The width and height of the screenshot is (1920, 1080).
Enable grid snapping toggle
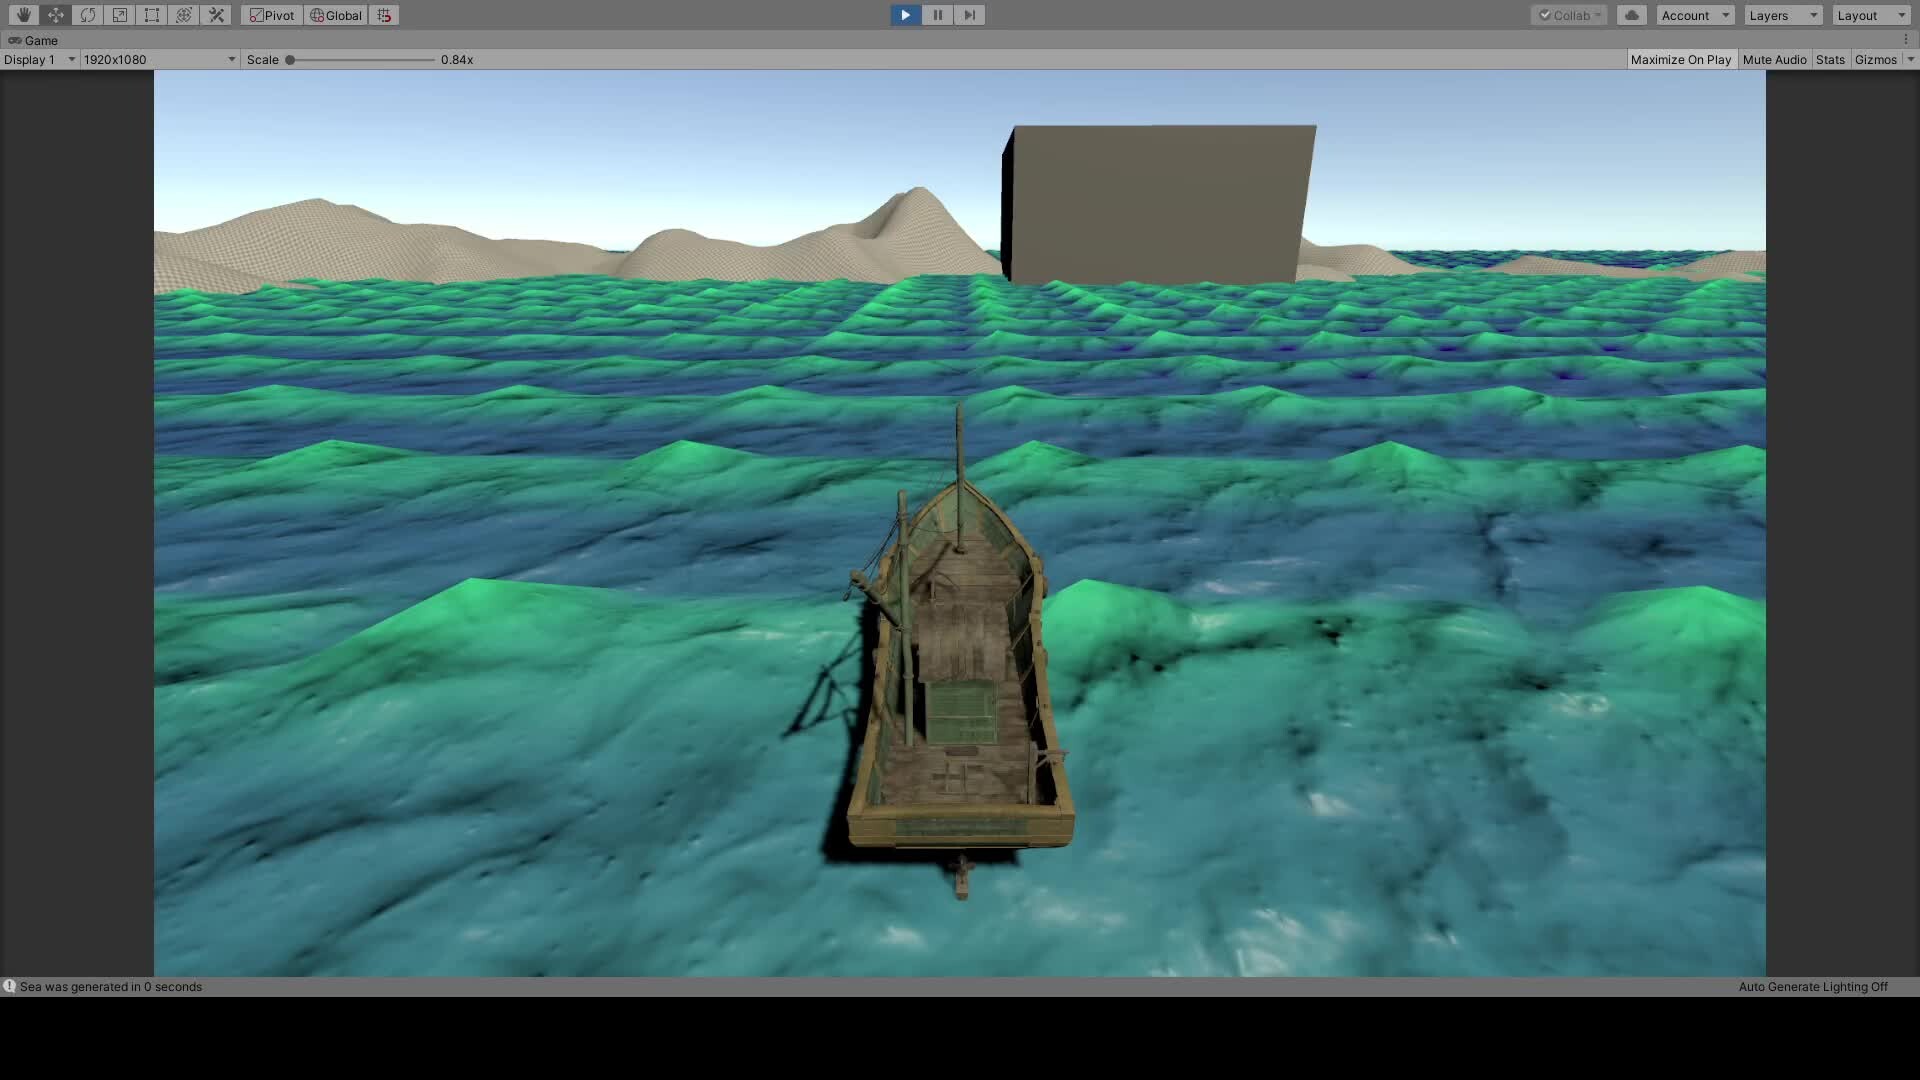pos(383,15)
